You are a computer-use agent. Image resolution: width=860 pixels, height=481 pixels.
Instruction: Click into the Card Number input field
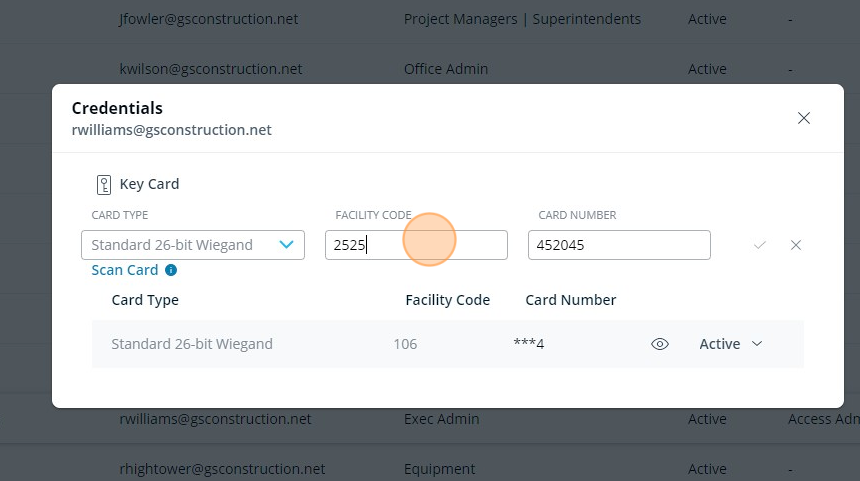pyautogui.click(x=619, y=245)
